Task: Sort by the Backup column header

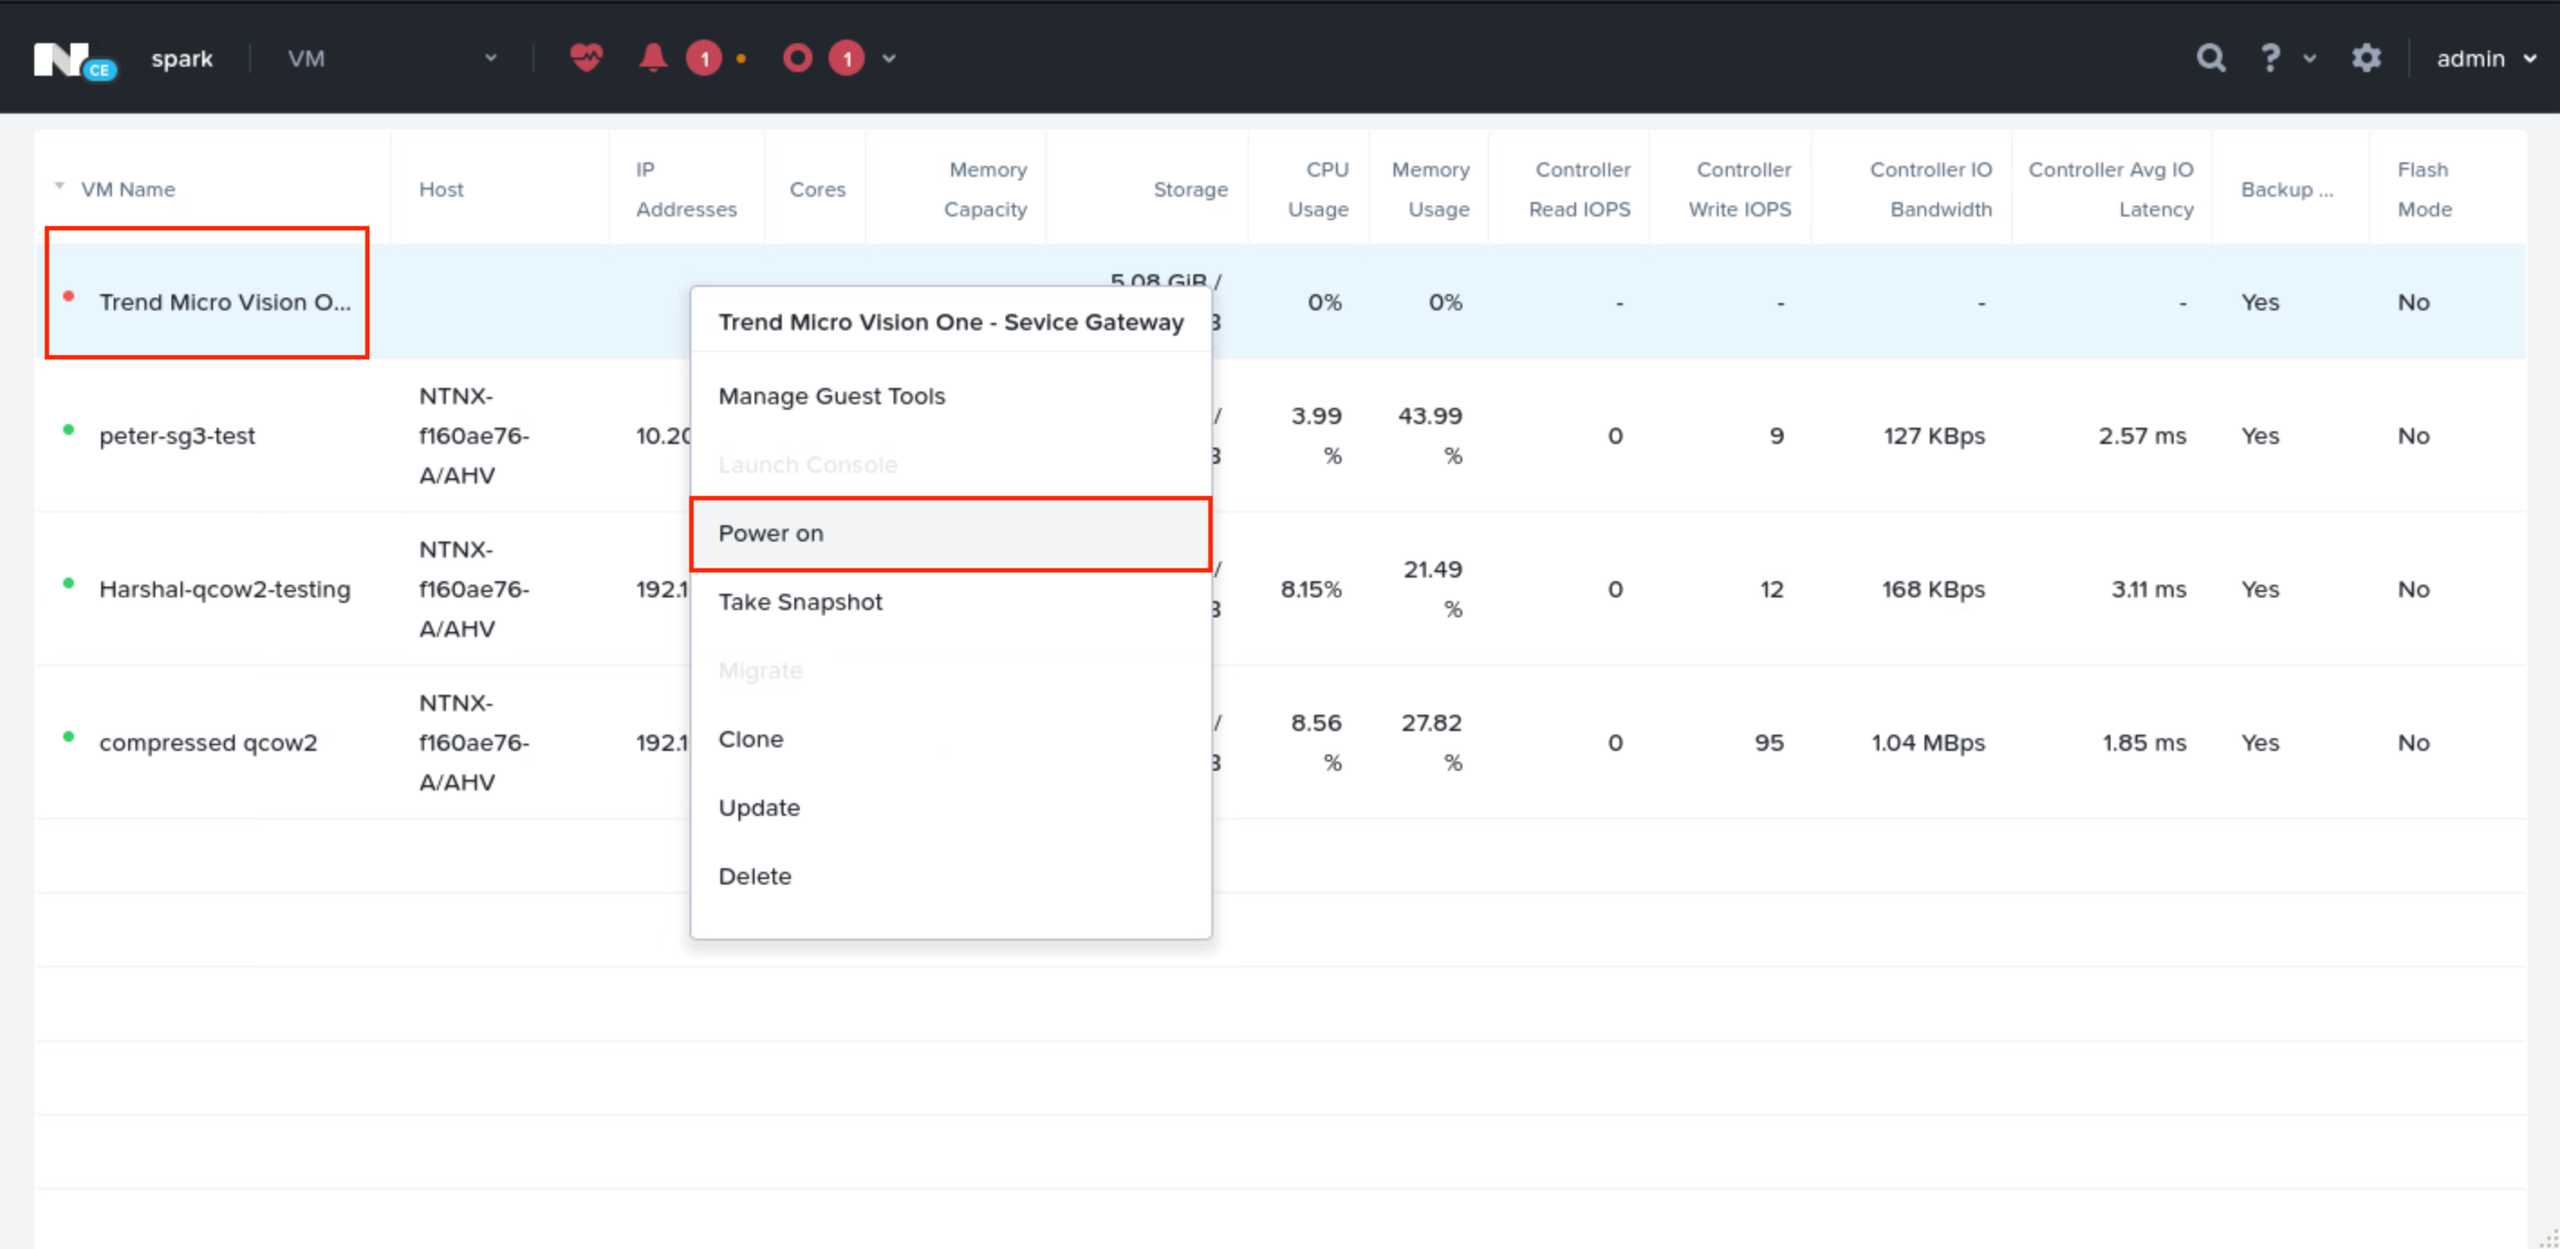Action: 2287,189
